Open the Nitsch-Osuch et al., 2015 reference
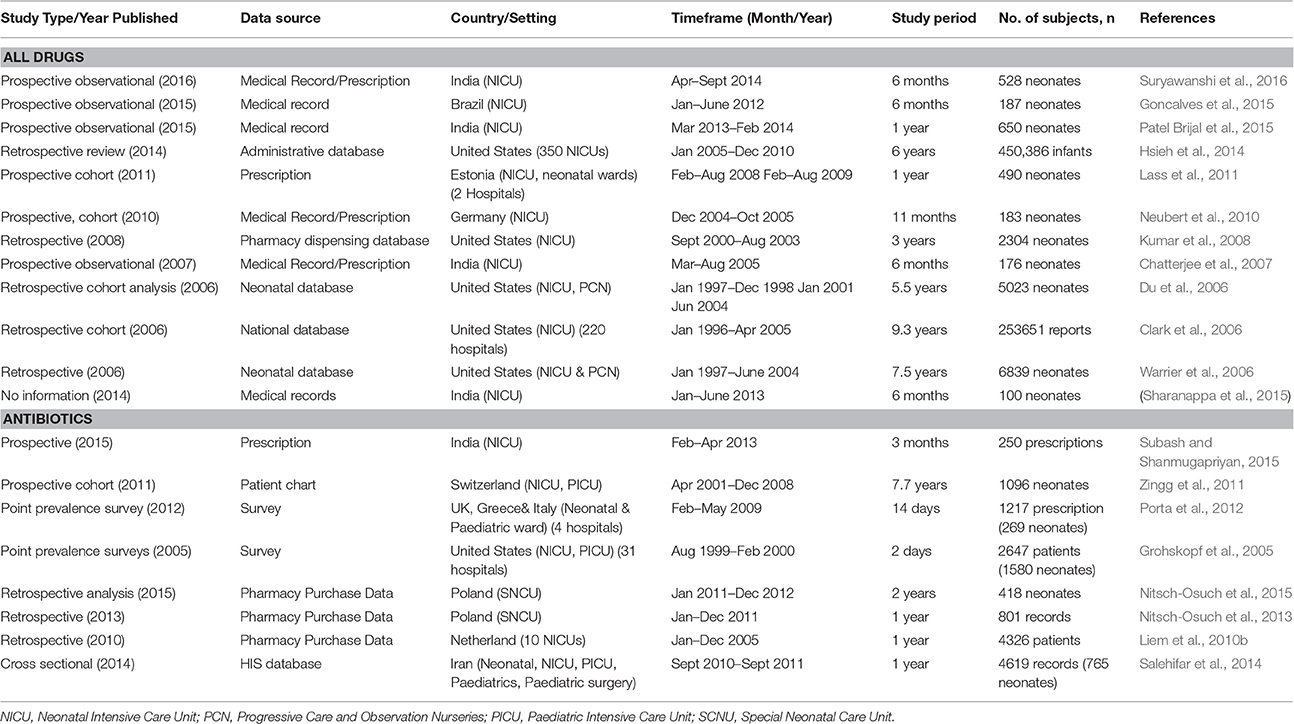This screenshot has height=724, width=1294. tap(1216, 593)
